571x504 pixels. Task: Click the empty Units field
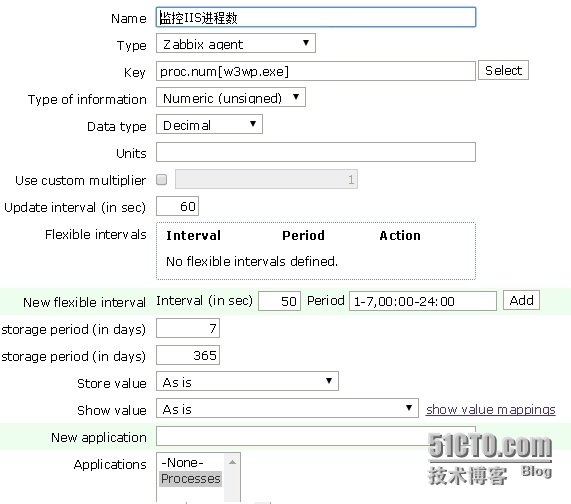[x=316, y=152]
